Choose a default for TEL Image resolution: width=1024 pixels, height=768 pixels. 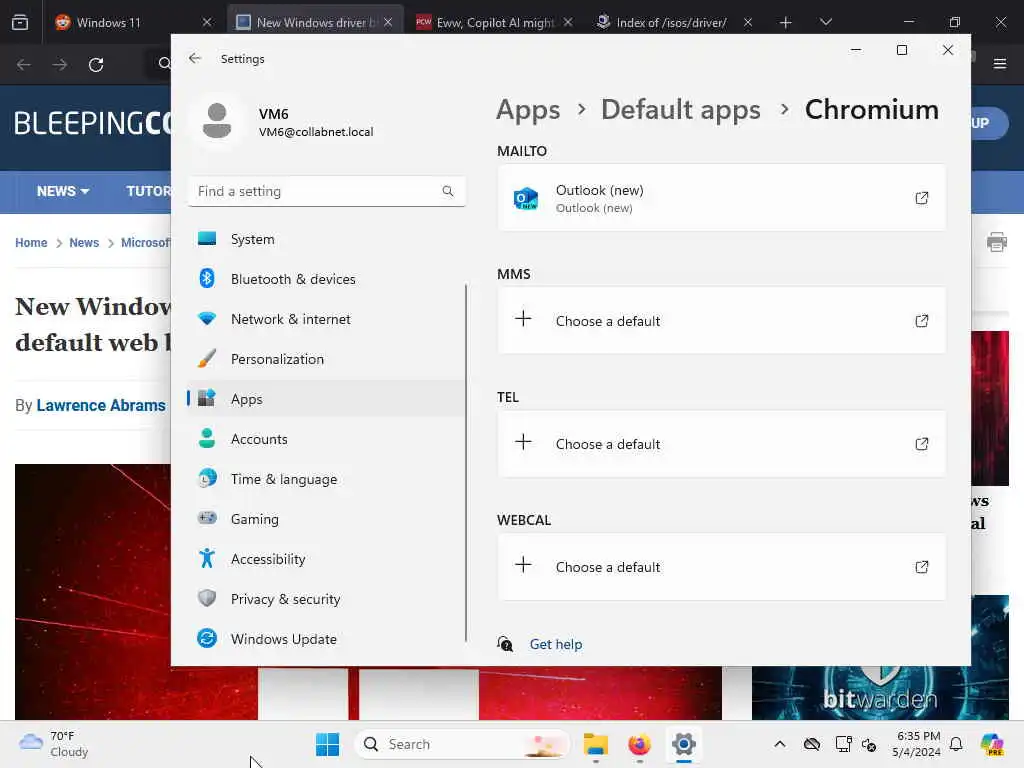tap(721, 444)
